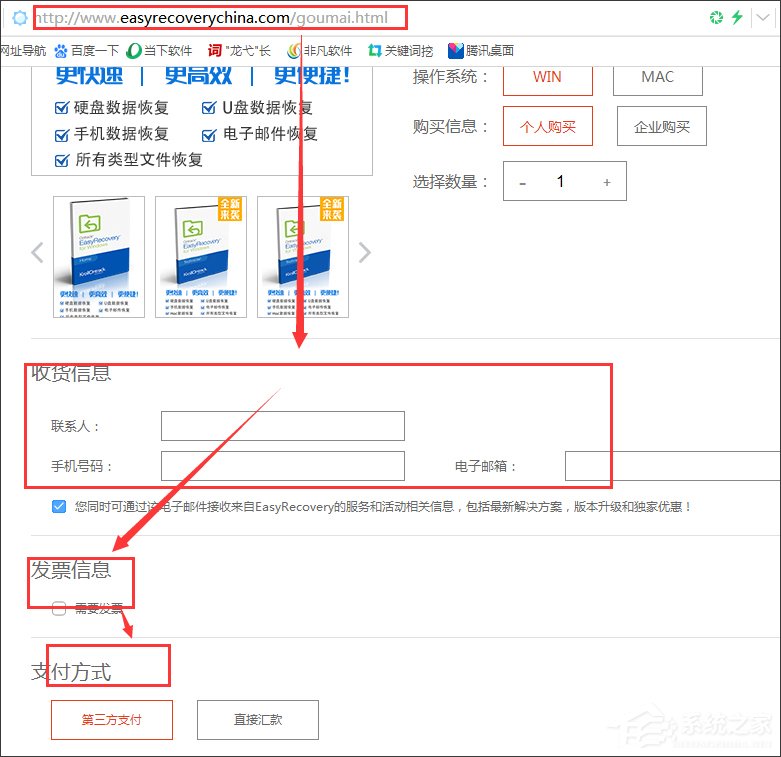Click the 手机数据恢复 feature checkmark

pyautogui.click(x=62, y=134)
